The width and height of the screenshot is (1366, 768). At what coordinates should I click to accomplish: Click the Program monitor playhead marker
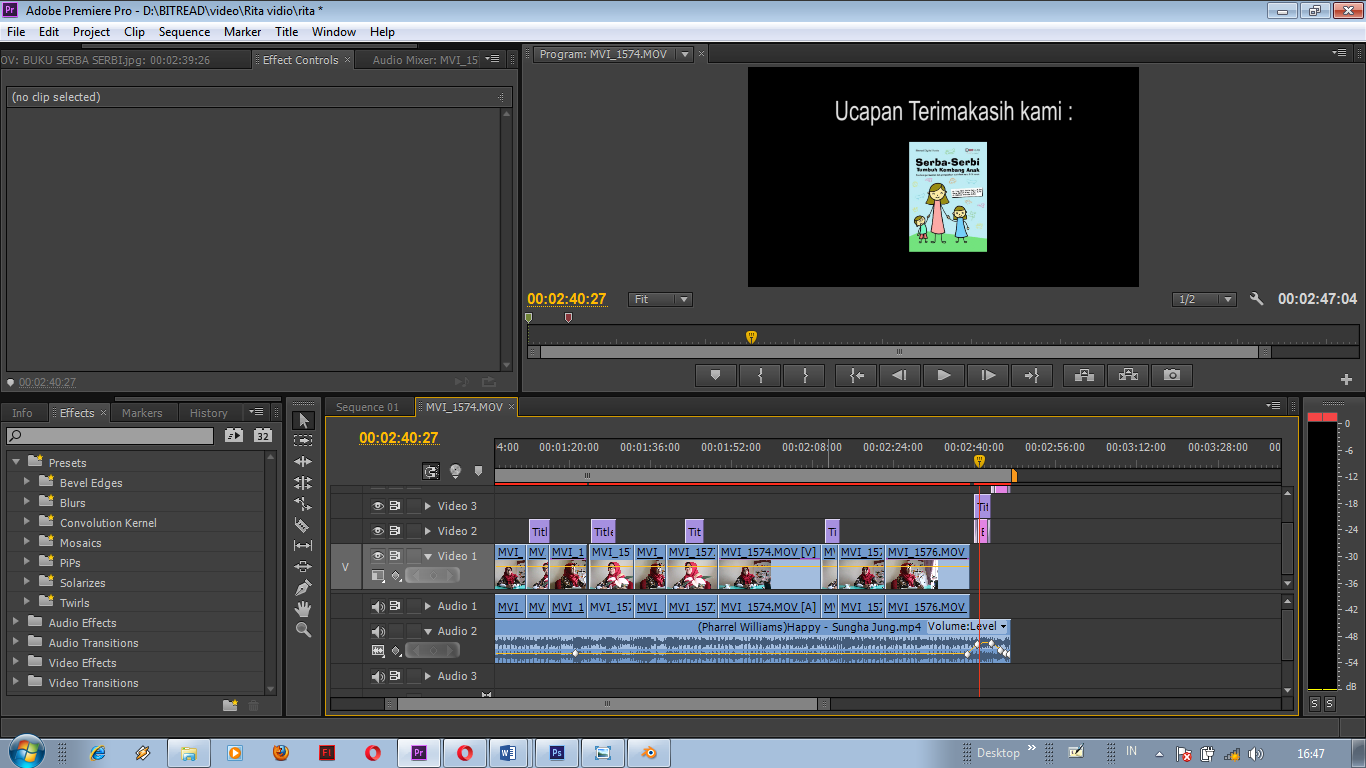(751, 337)
